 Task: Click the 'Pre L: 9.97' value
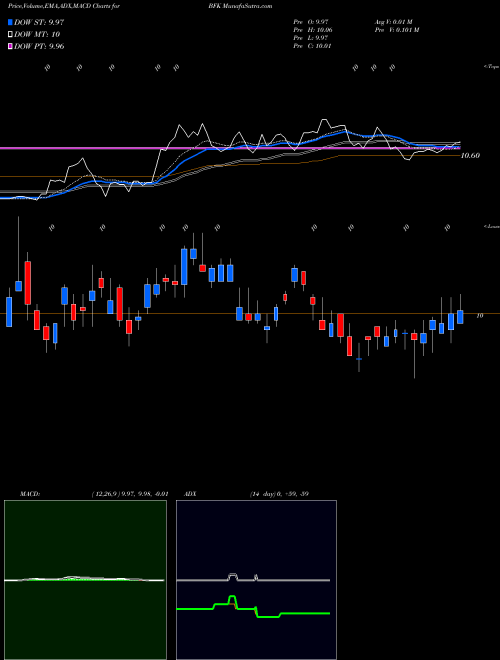click(312, 38)
